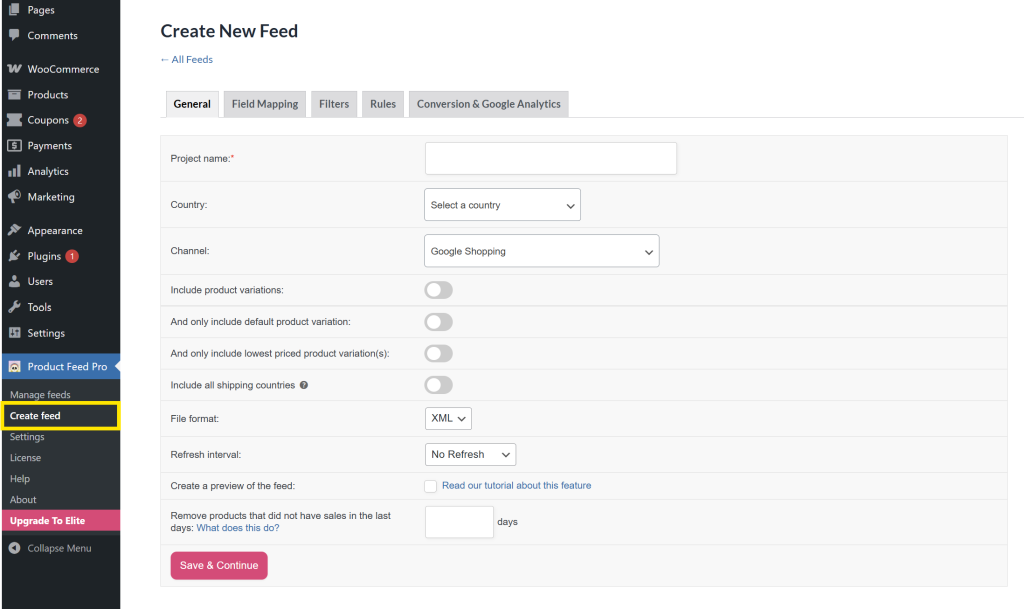Open the Marketing megaphone icon
The height and width of the screenshot is (609, 1024).
click(12, 197)
